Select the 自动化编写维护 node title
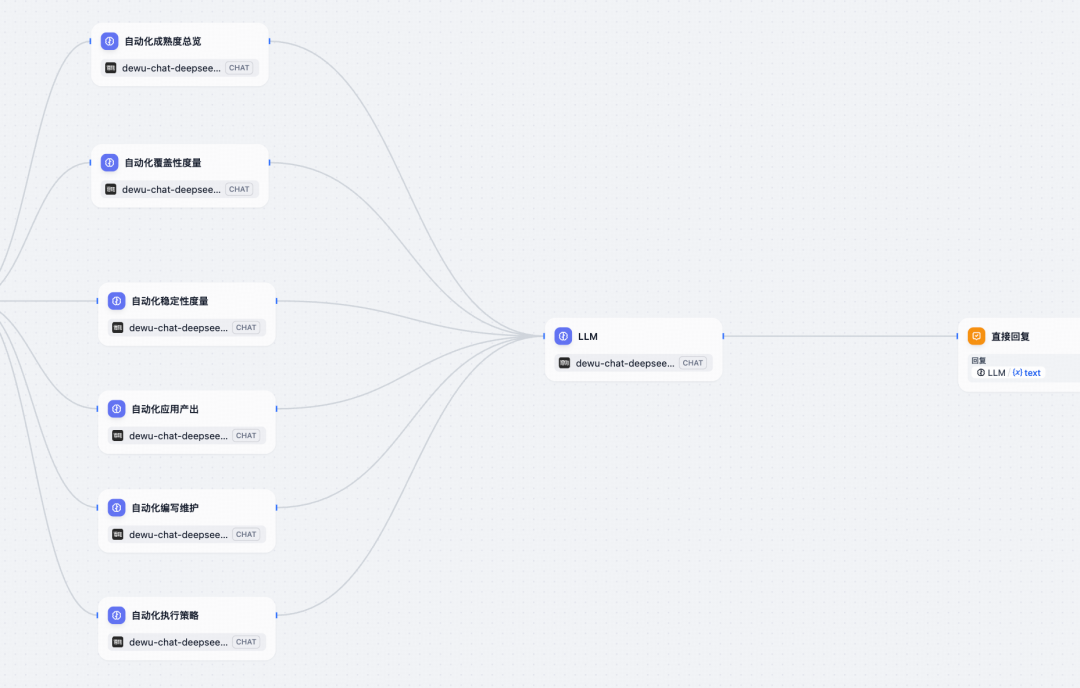 (165, 508)
